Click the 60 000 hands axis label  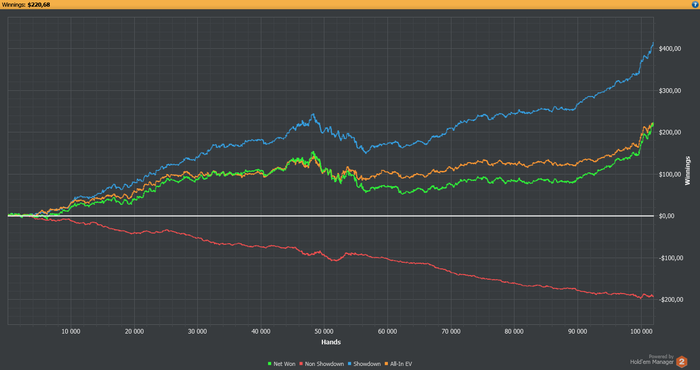point(388,332)
